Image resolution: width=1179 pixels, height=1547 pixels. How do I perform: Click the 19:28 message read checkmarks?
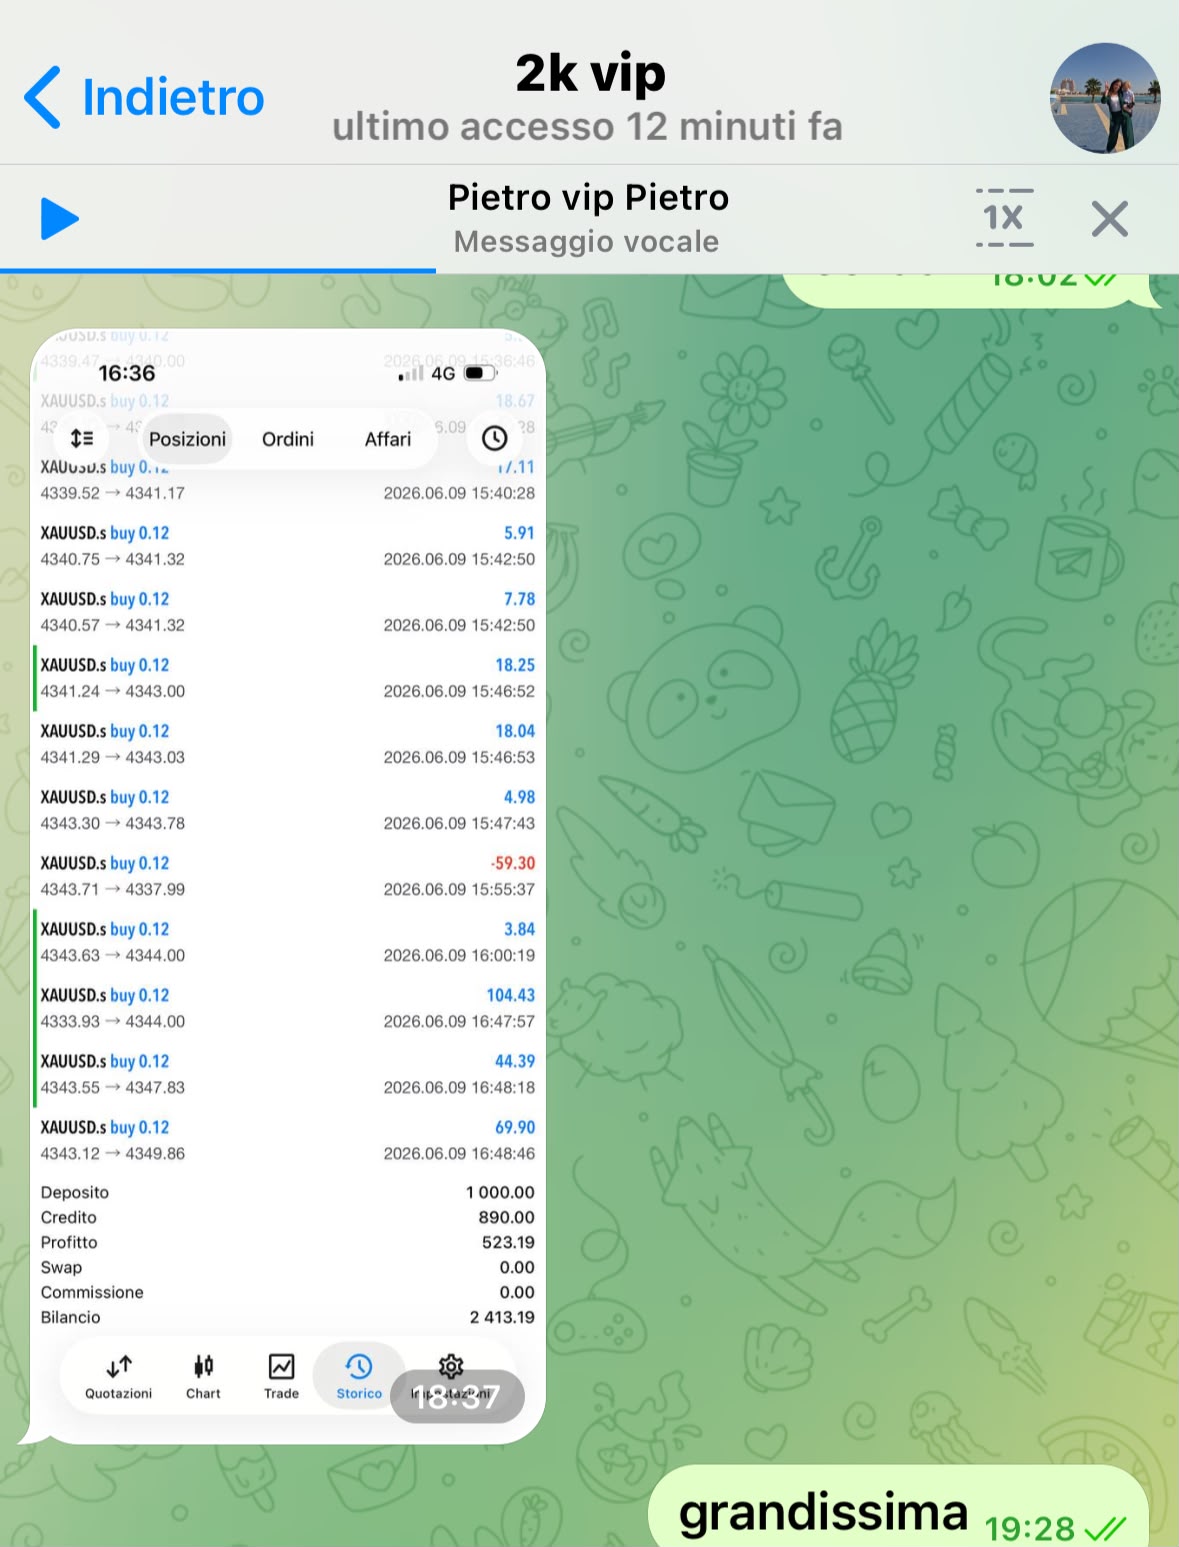[1105, 1528]
